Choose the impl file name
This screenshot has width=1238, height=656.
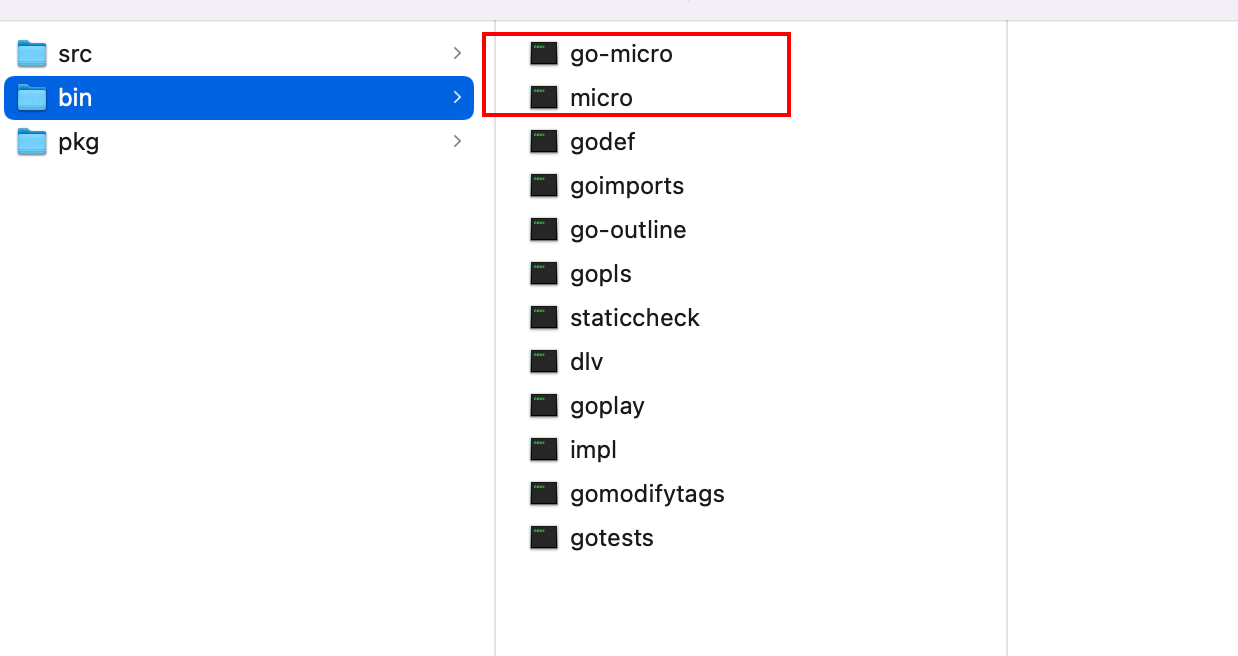(x=593, y=450)
